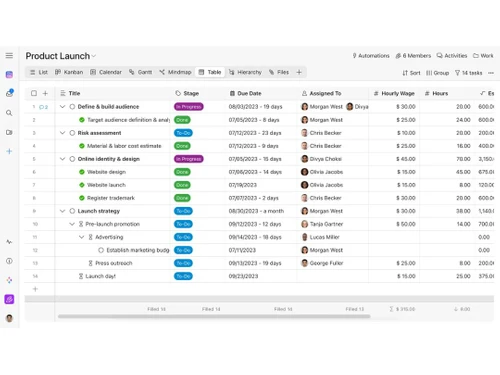The image size is (500, 375).
Task: Open the To-Do stage dropdown for Risk assessment
Action: click(x=183, y=133)
